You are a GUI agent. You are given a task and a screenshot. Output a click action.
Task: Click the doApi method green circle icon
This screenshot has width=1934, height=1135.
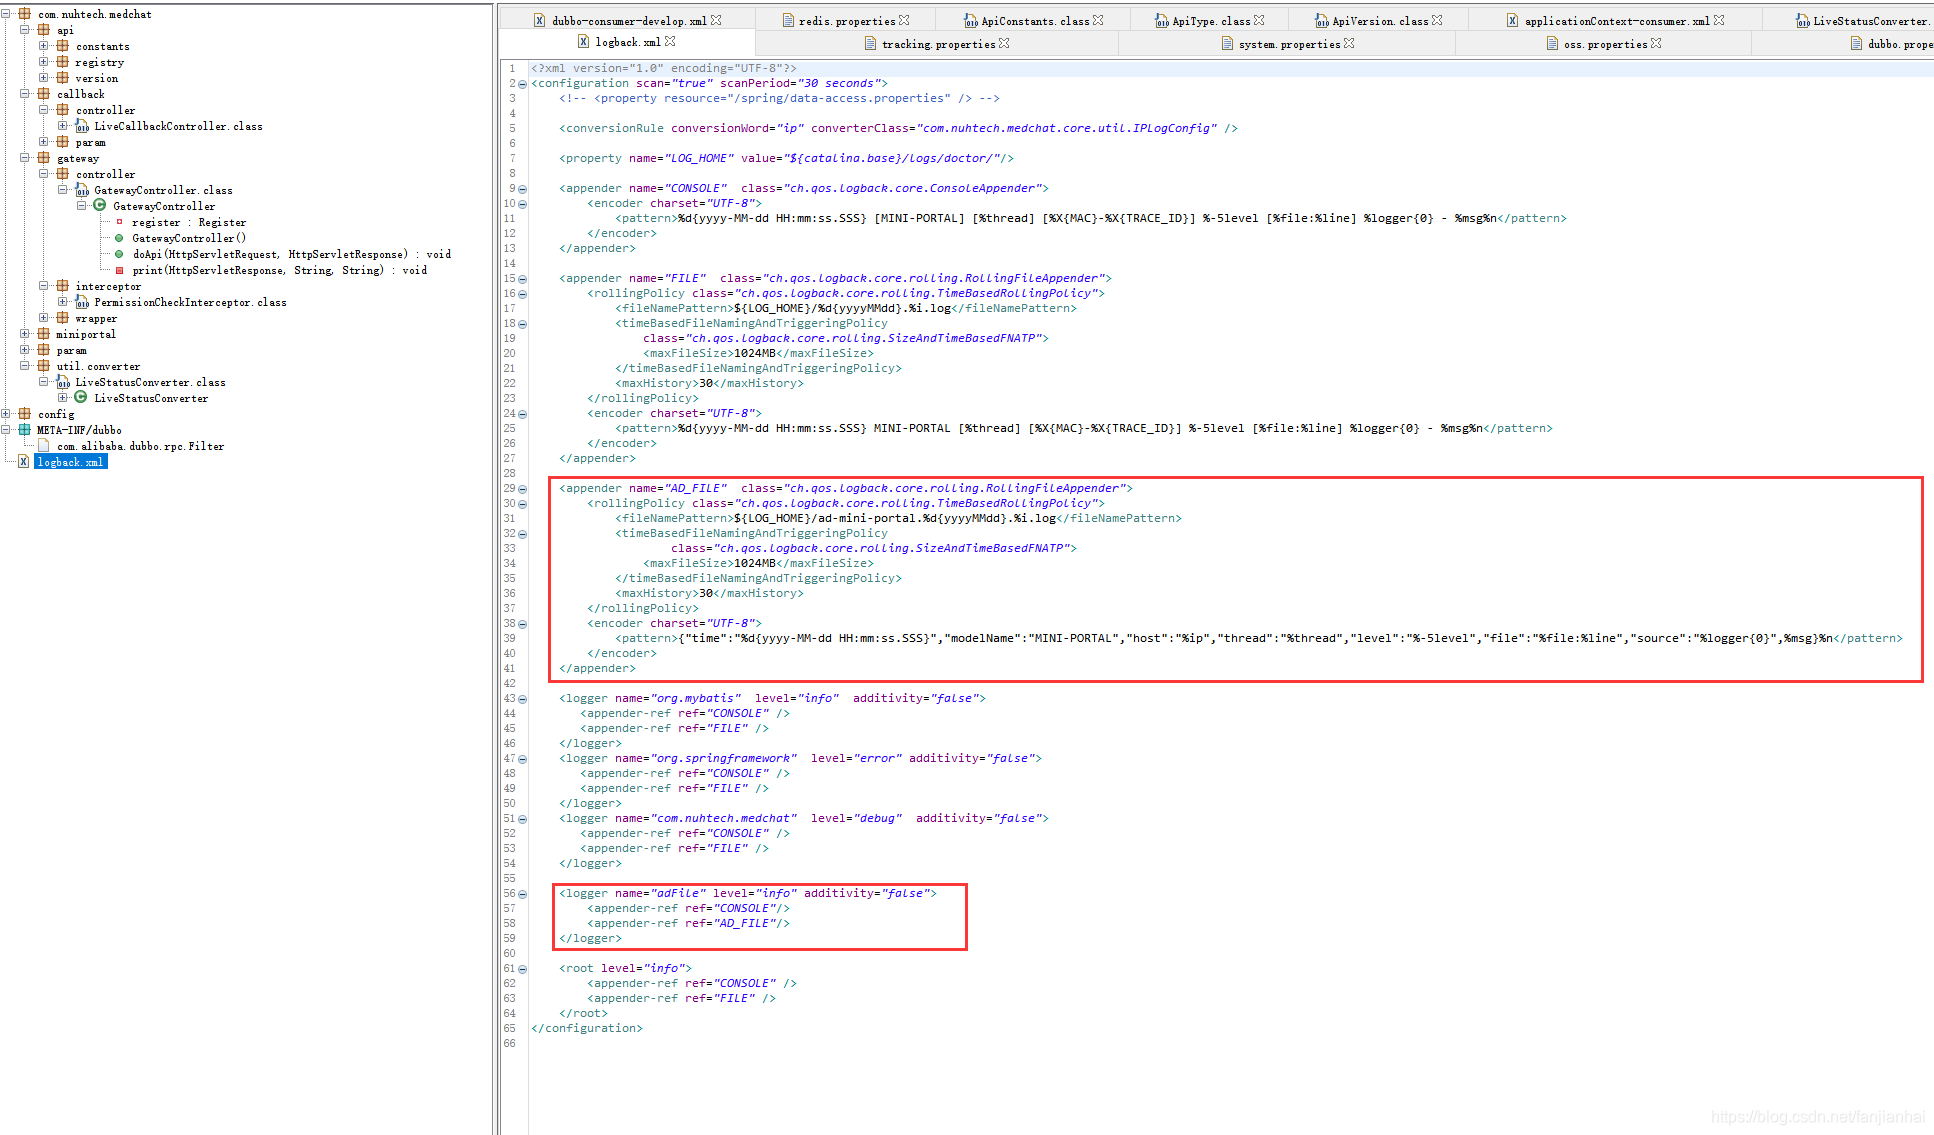pyautogui.click(x=119, y=254)
